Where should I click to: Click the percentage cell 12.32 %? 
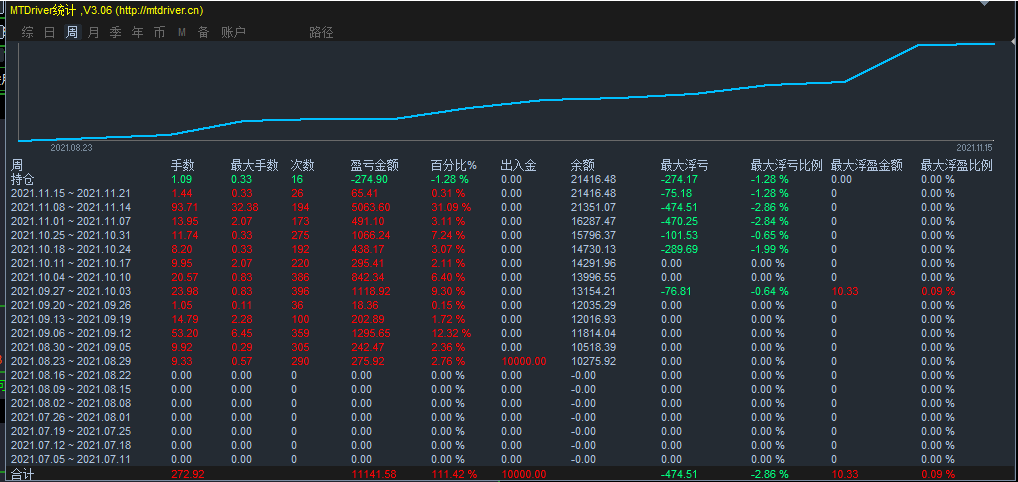pos(449,333)
